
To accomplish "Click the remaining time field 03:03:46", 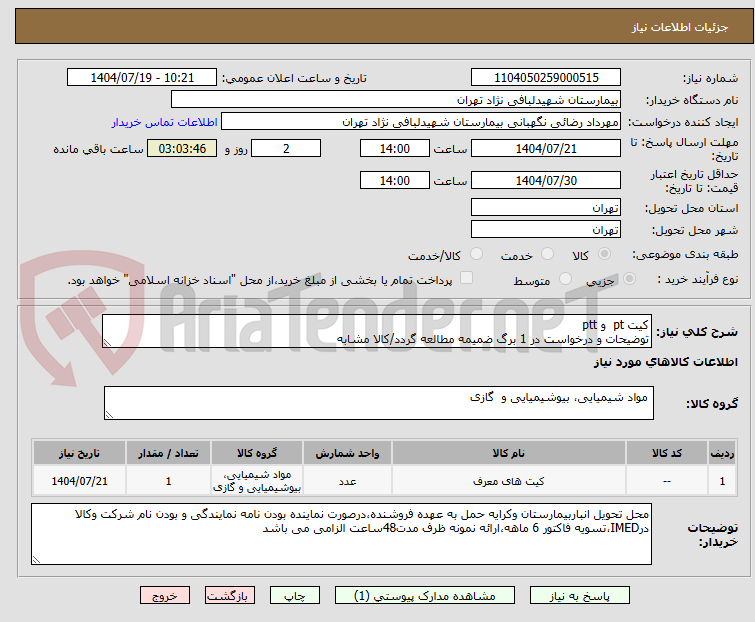I will tap(182, 148).
